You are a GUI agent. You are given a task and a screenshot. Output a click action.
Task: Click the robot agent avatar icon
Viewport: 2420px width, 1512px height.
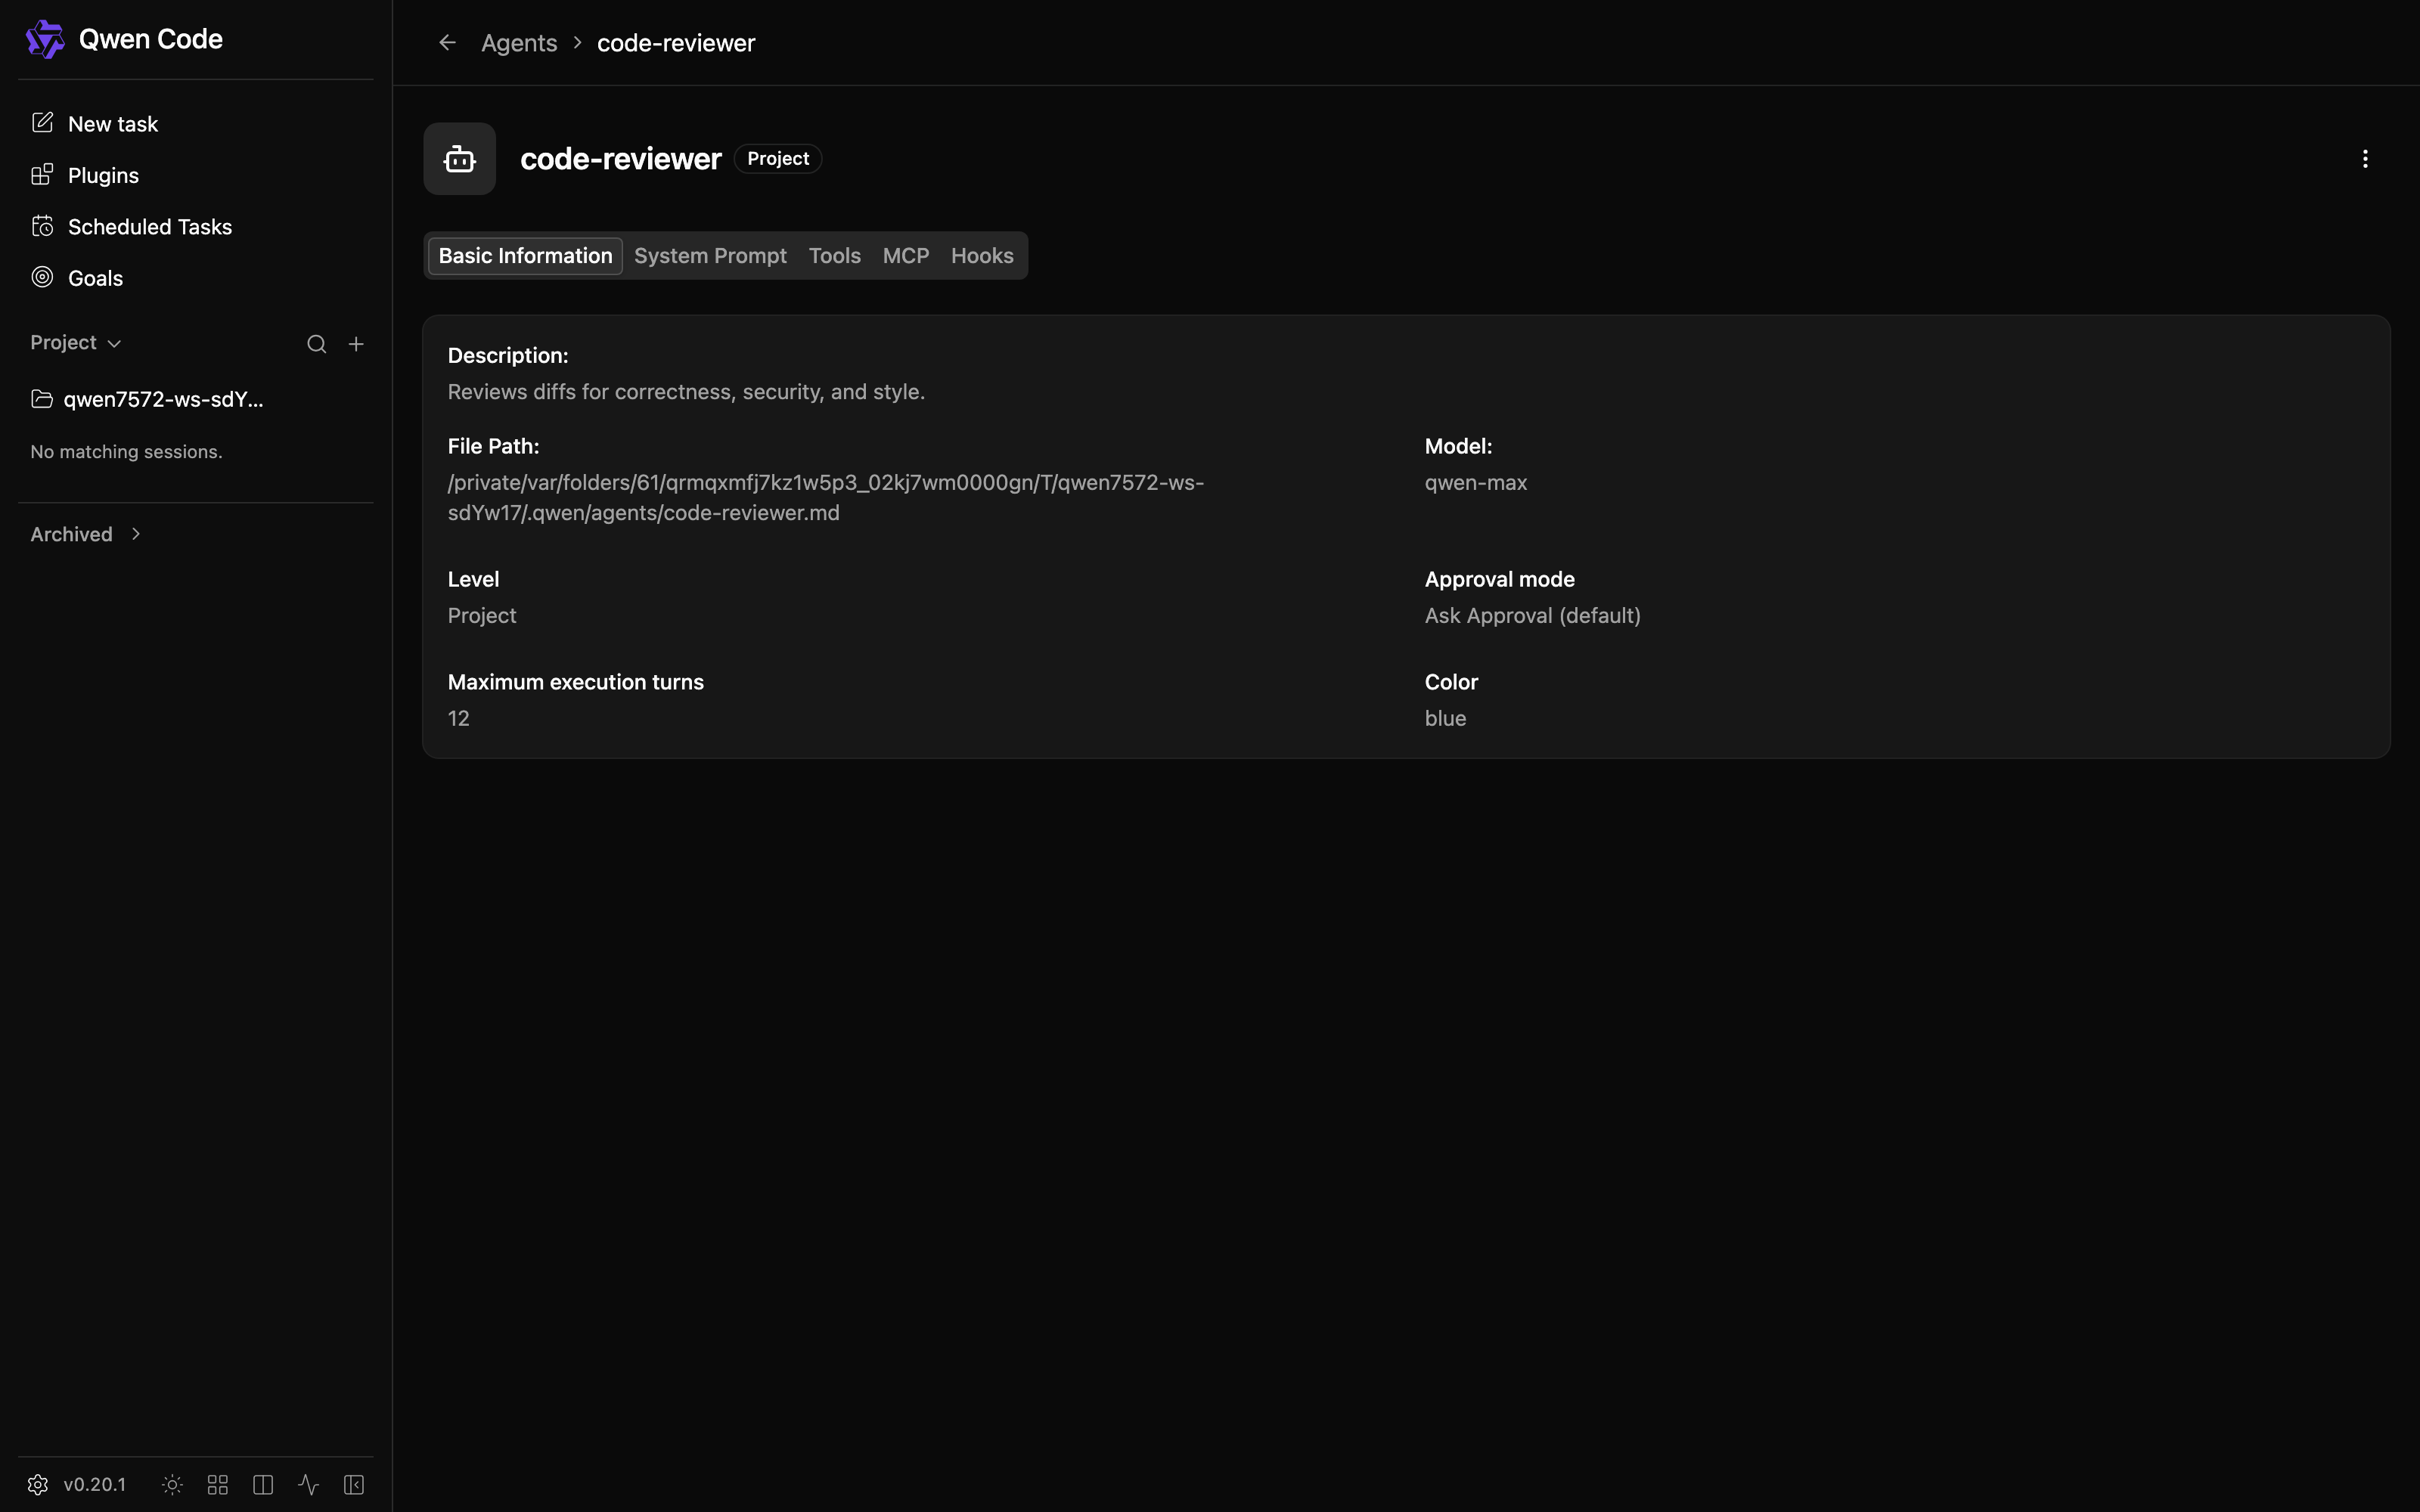(x=460, y=159)
